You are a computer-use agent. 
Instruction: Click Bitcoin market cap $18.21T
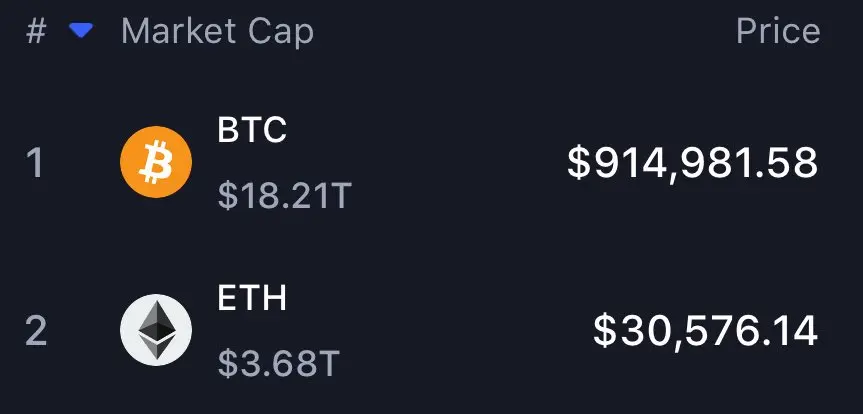[x=285, y=195]
